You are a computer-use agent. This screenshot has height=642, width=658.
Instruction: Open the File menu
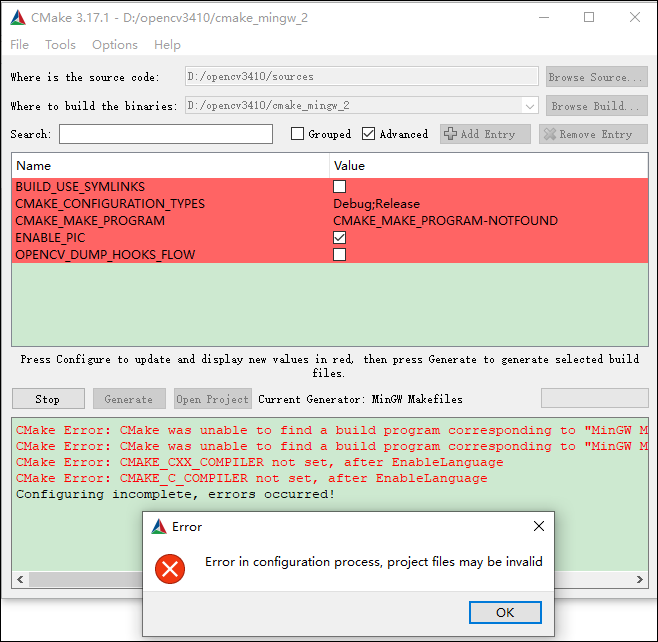pos(19,44)
